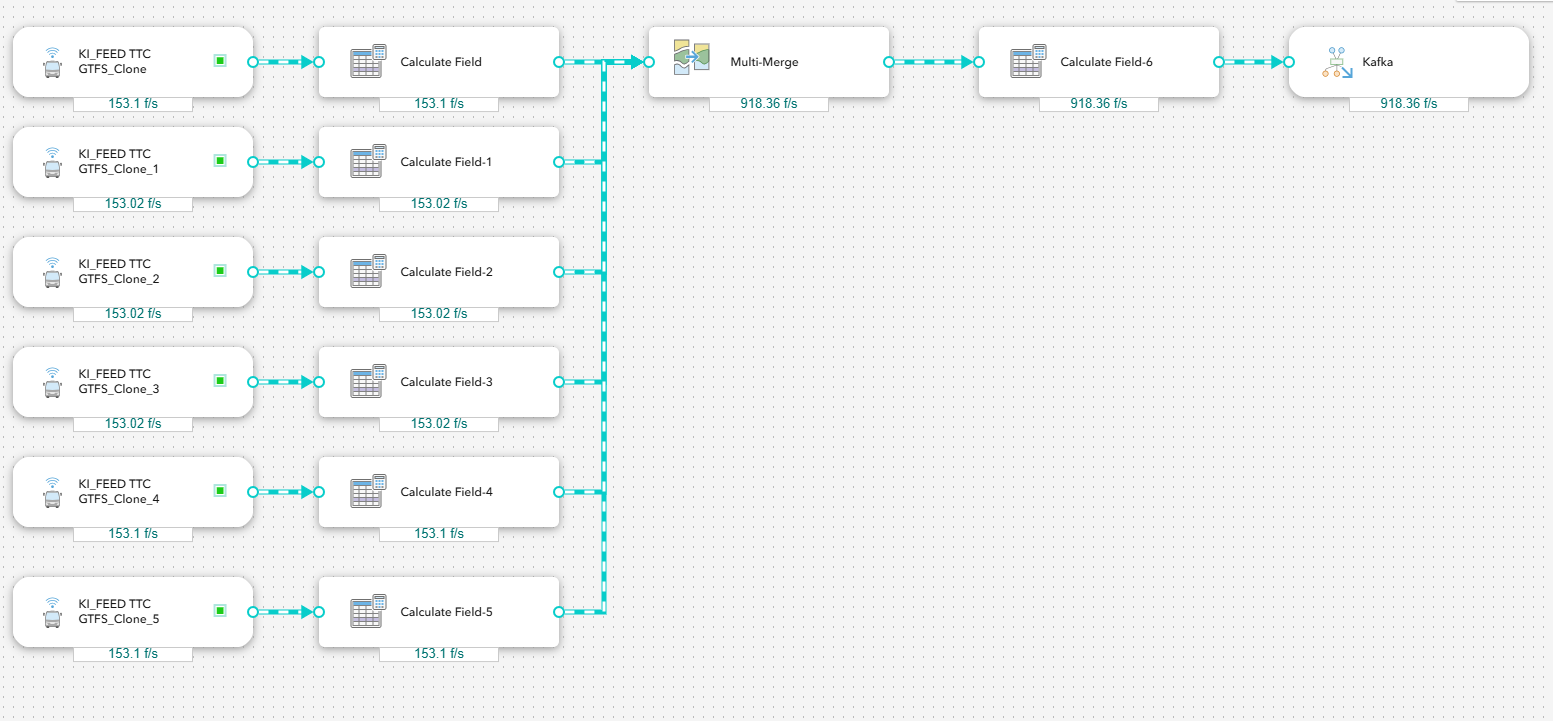Click the input port of Calculate Field-6
1553x721 pixels.
point(979,61)
